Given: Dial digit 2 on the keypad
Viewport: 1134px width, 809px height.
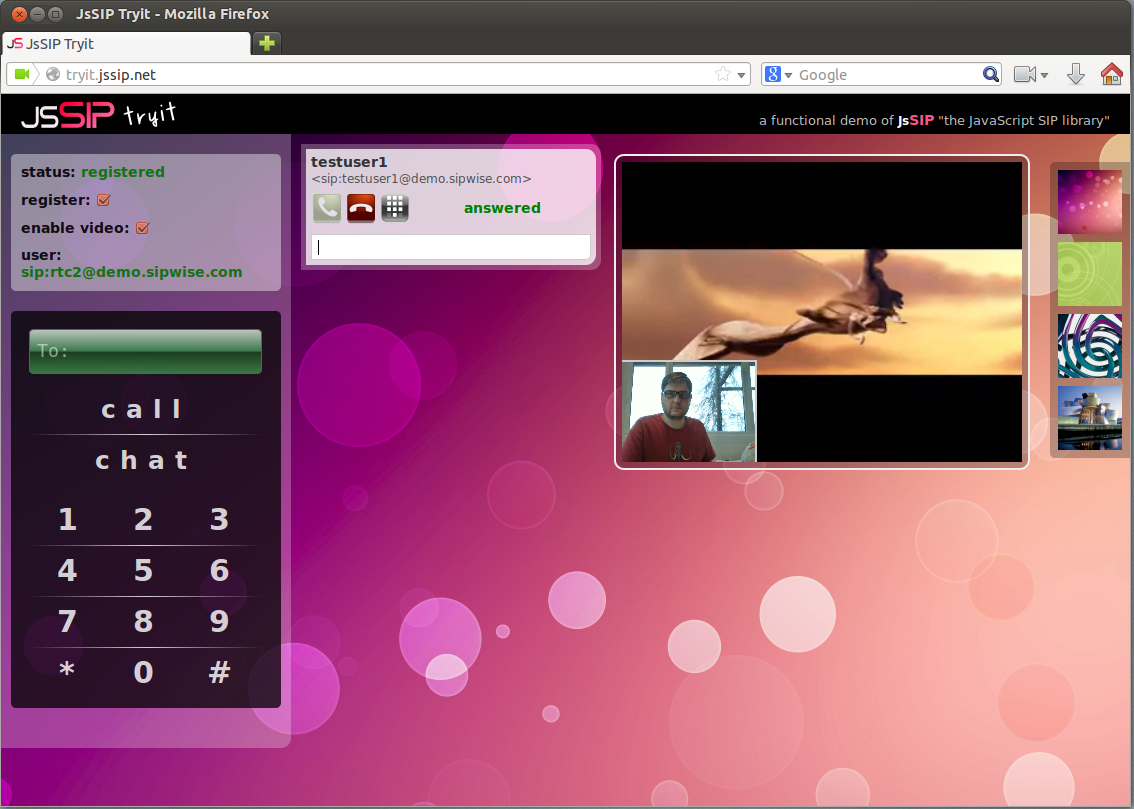Looking at the screenshot, I should tap(143, 519).
